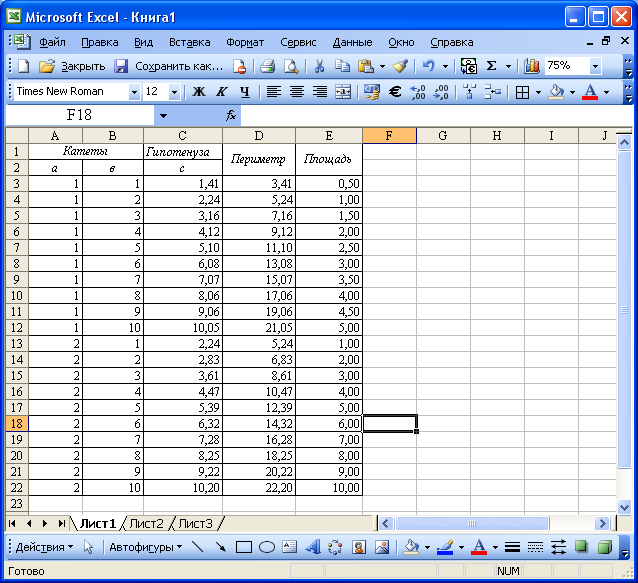The width and height of the screenshot is (638, 583).
Task: Click the red font color button
Action: point(590,92)
